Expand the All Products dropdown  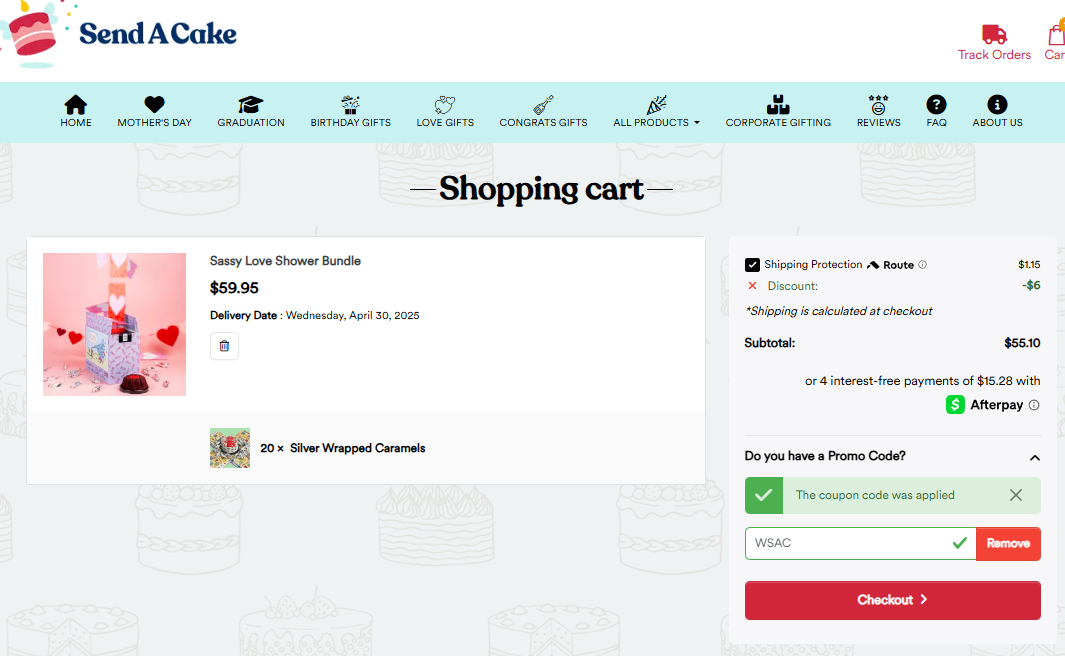click(x=656, y=122)
